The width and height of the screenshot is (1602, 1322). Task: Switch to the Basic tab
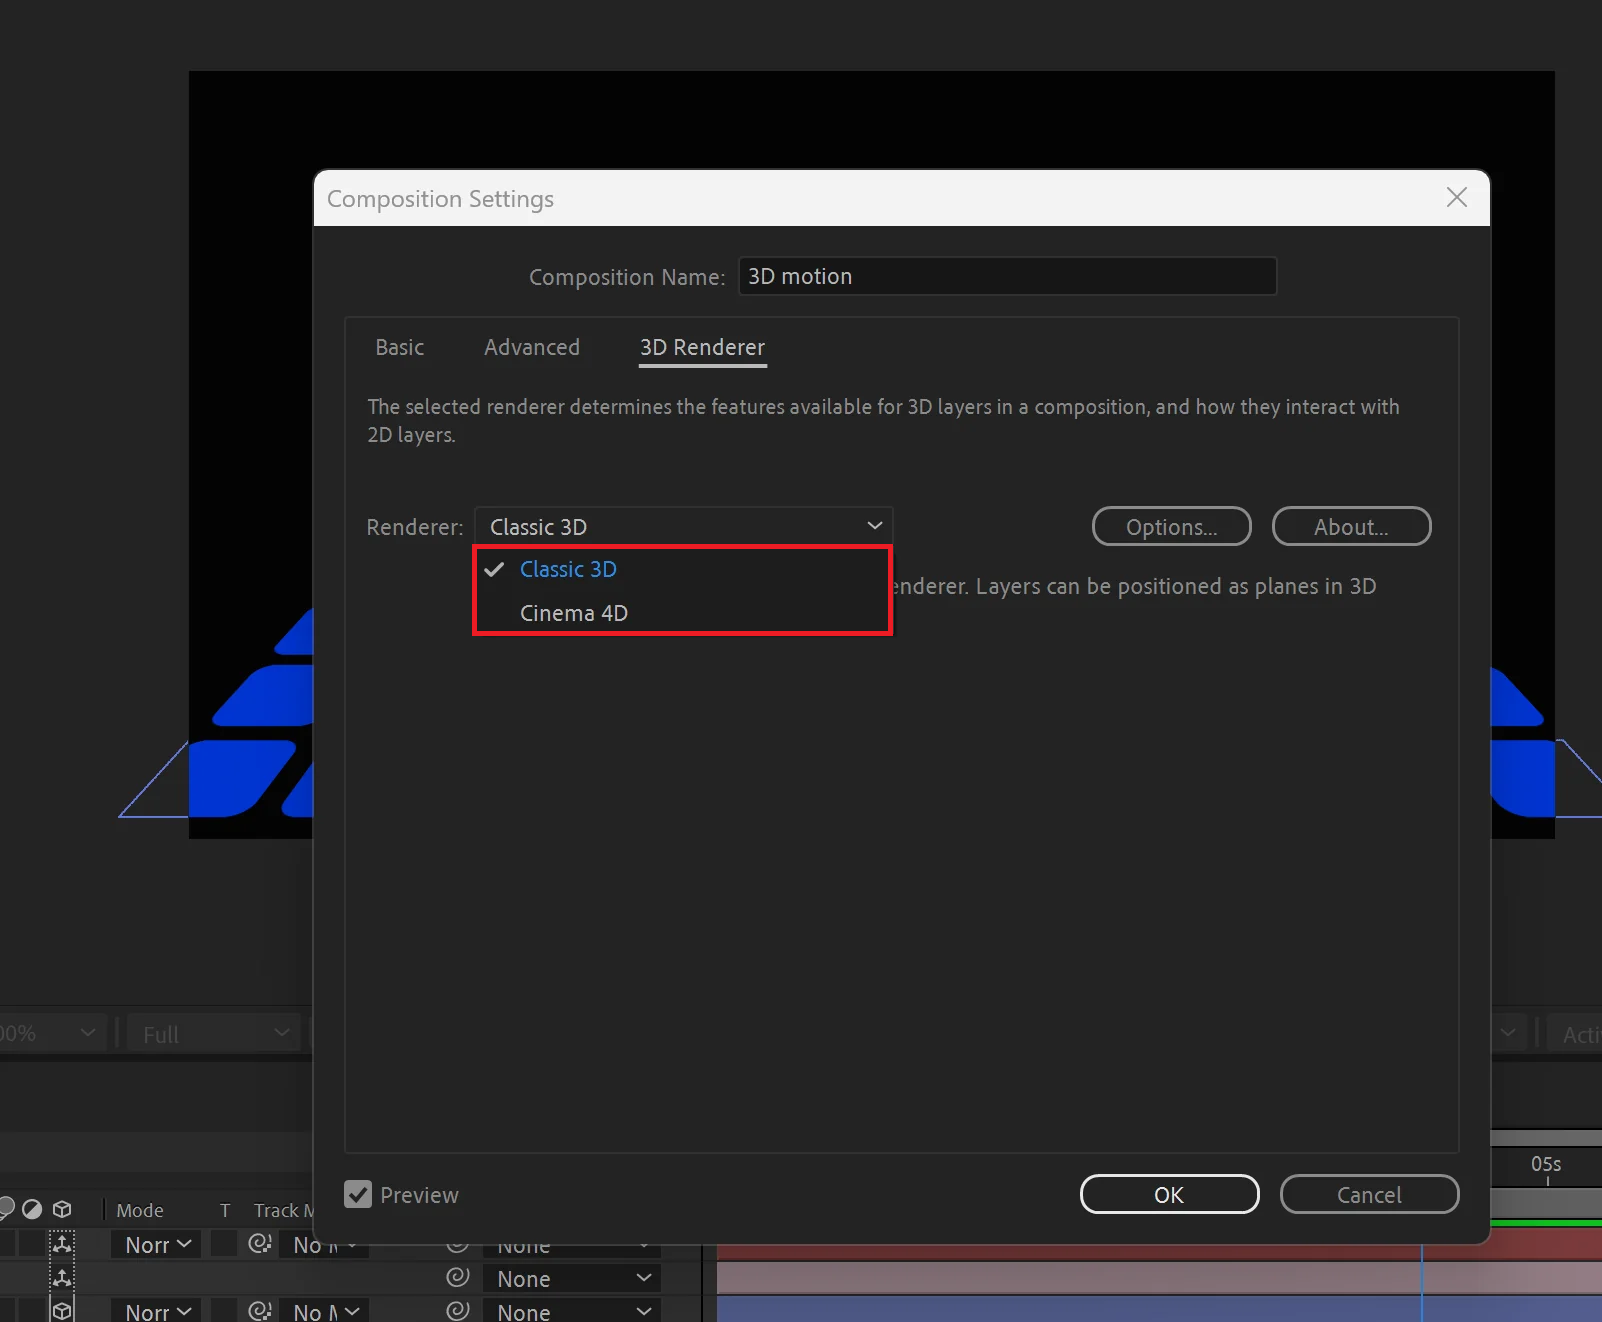(400, 347)
